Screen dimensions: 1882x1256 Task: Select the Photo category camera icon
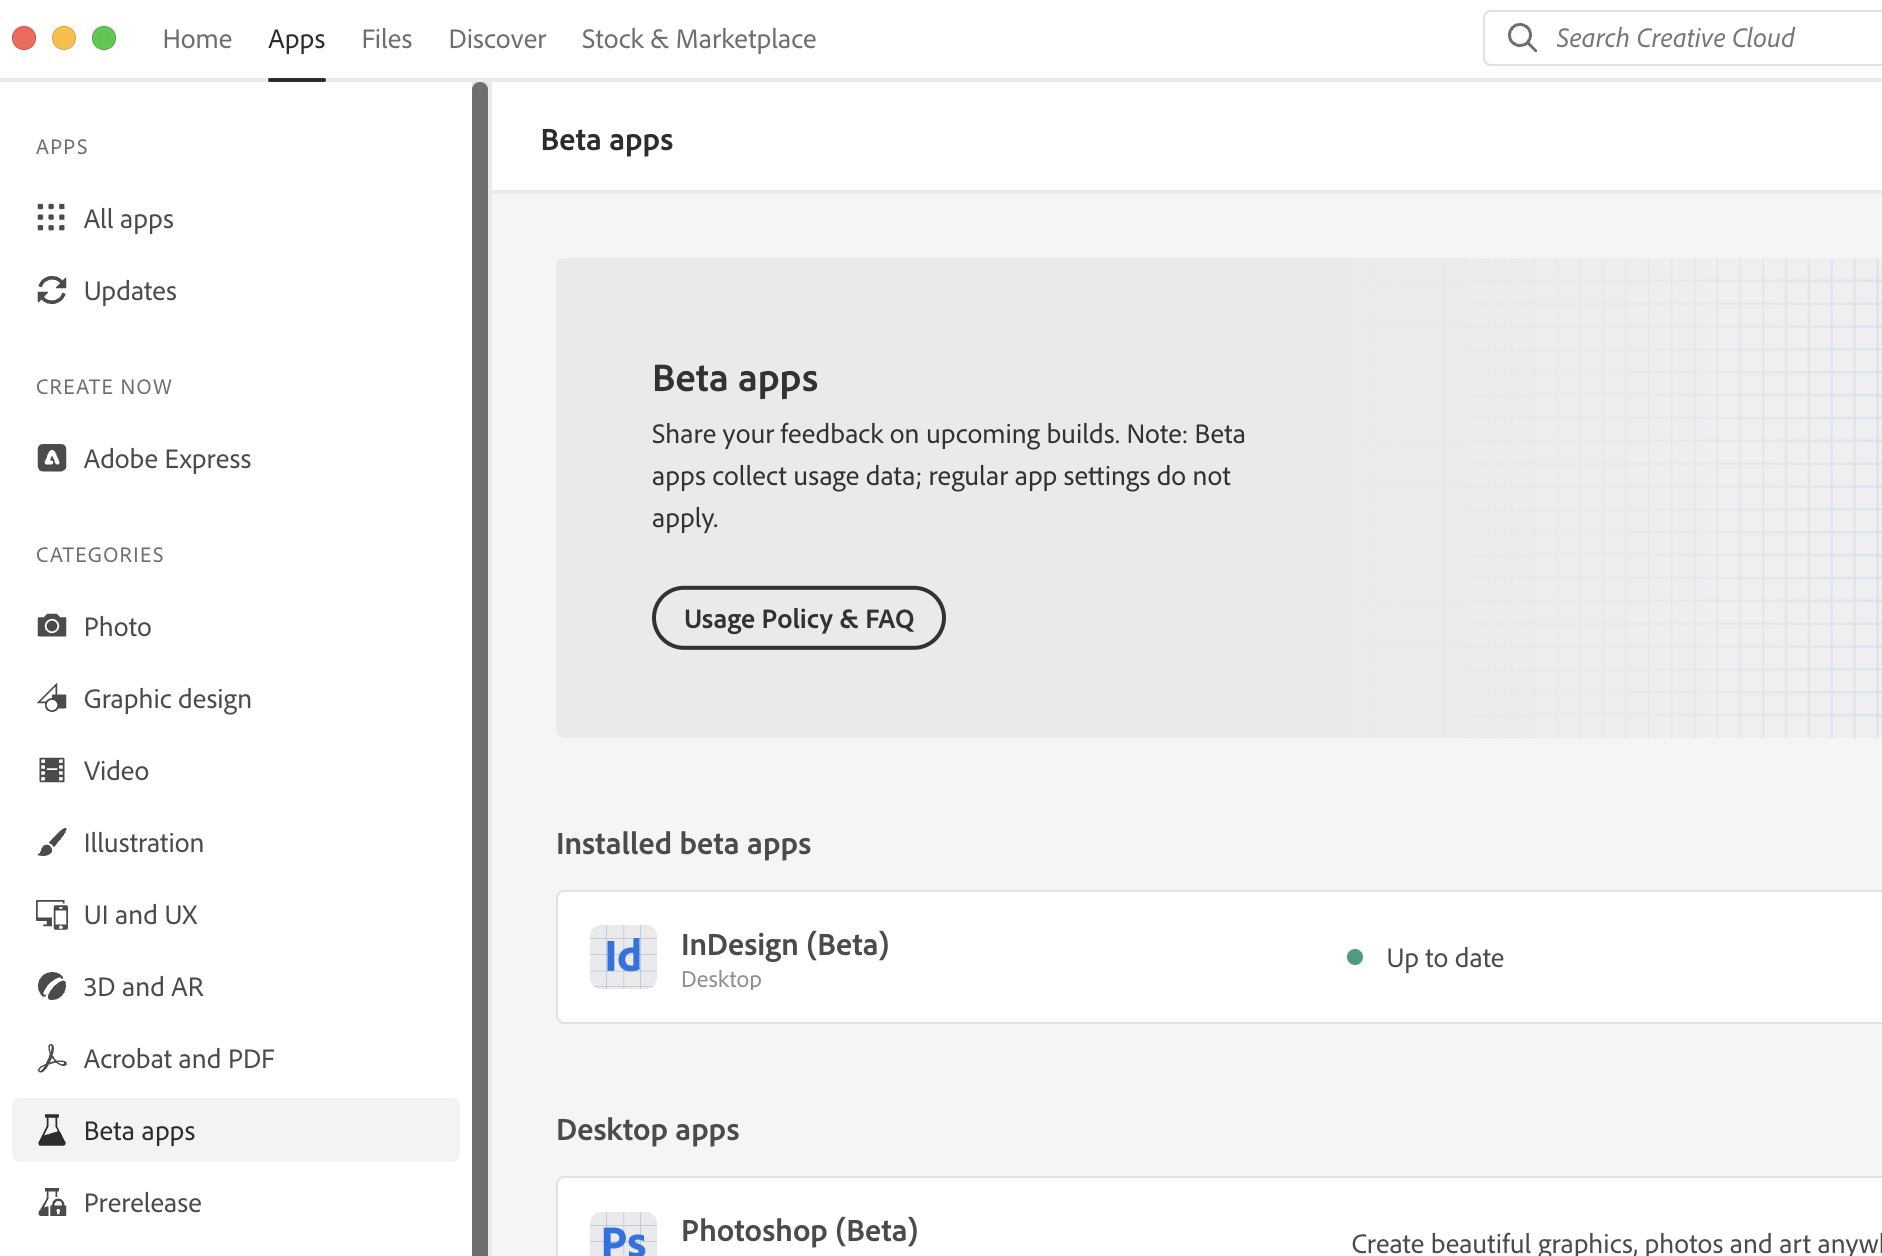tap(51, 626)
